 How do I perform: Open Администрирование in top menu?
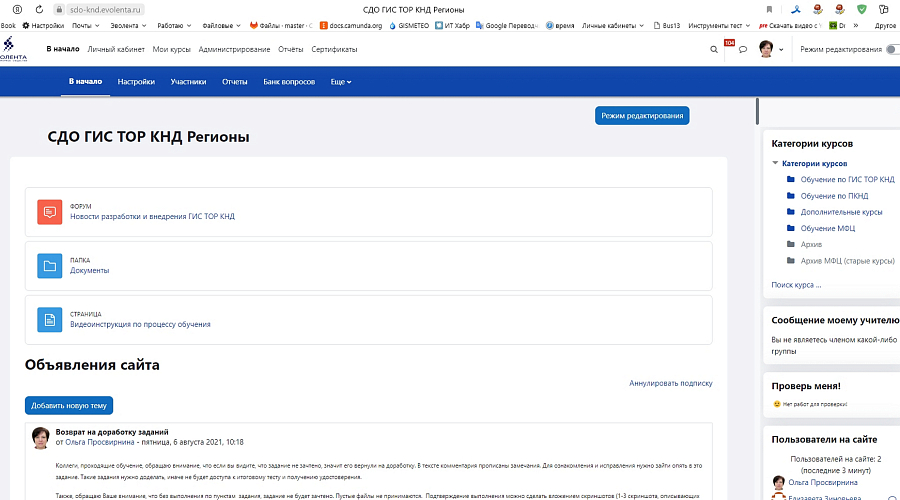point(234,49)
